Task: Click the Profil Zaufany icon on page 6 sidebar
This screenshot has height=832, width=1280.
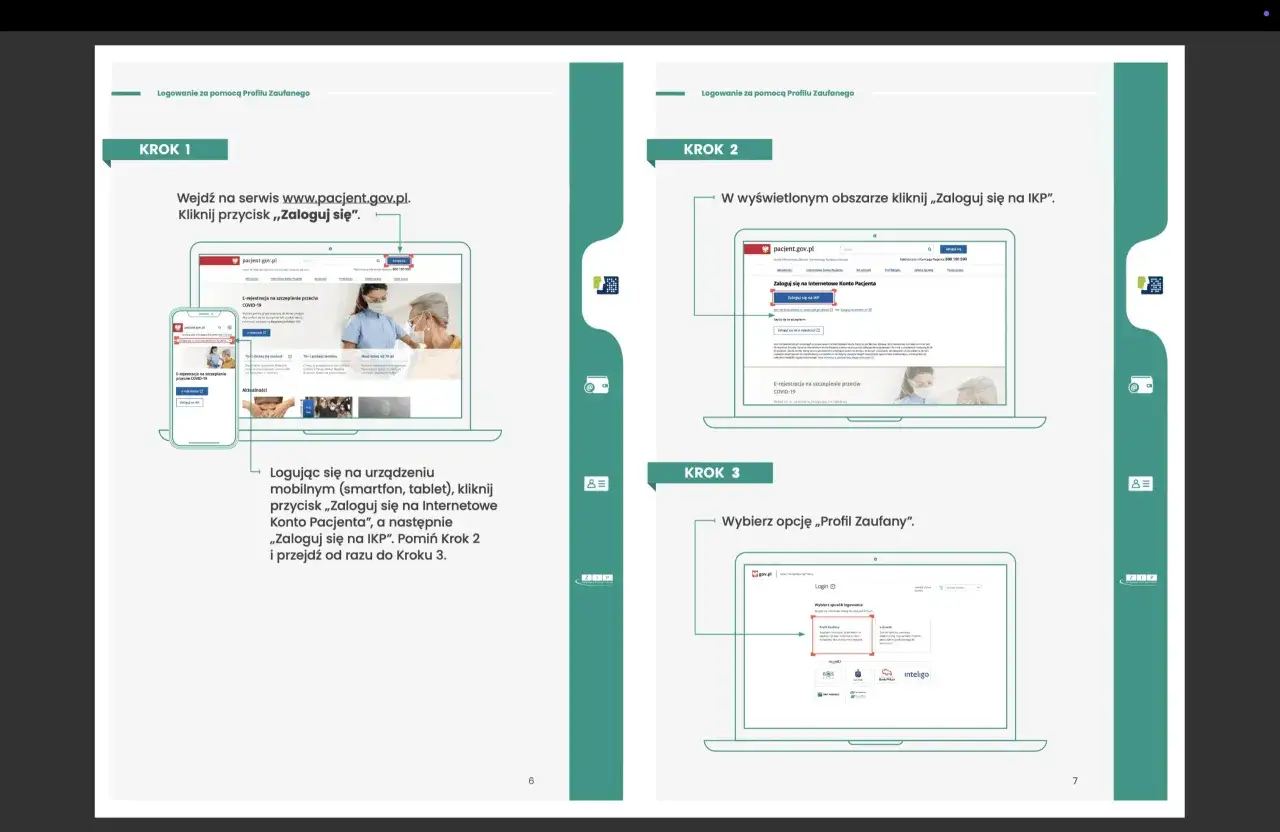Action: tap(606, 285)
